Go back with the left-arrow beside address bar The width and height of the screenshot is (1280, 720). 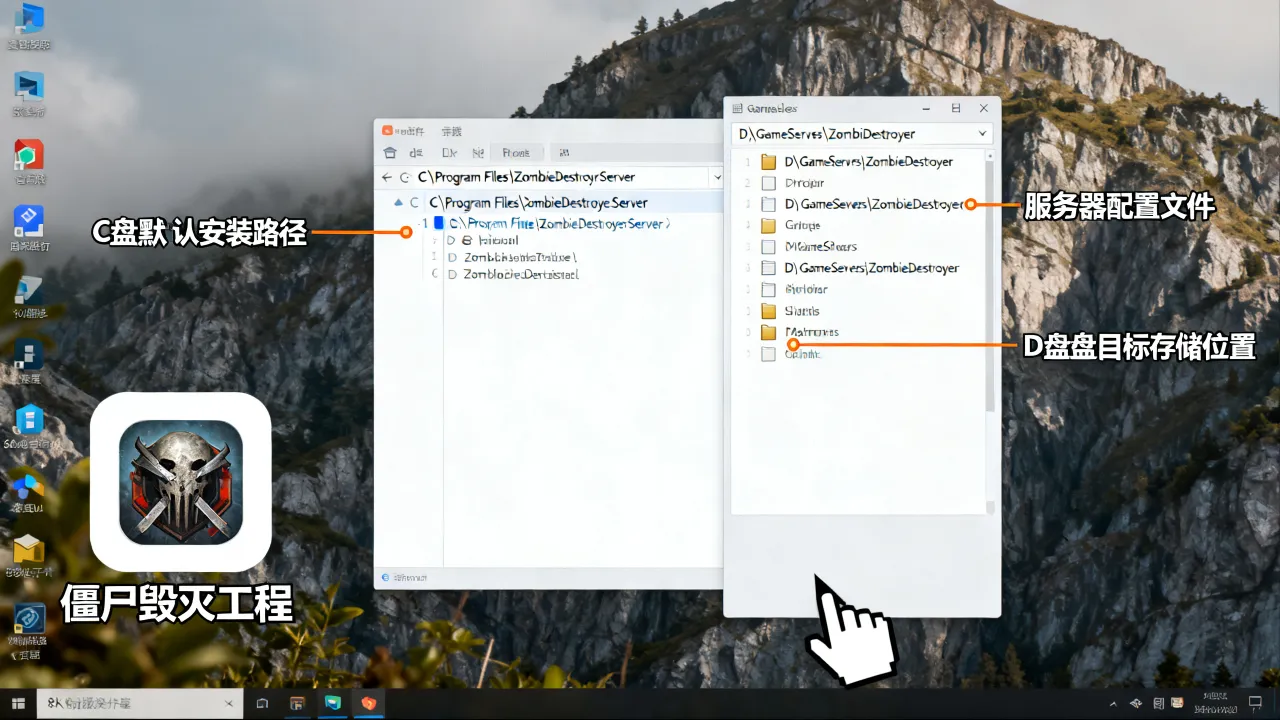tap(387, 177)
